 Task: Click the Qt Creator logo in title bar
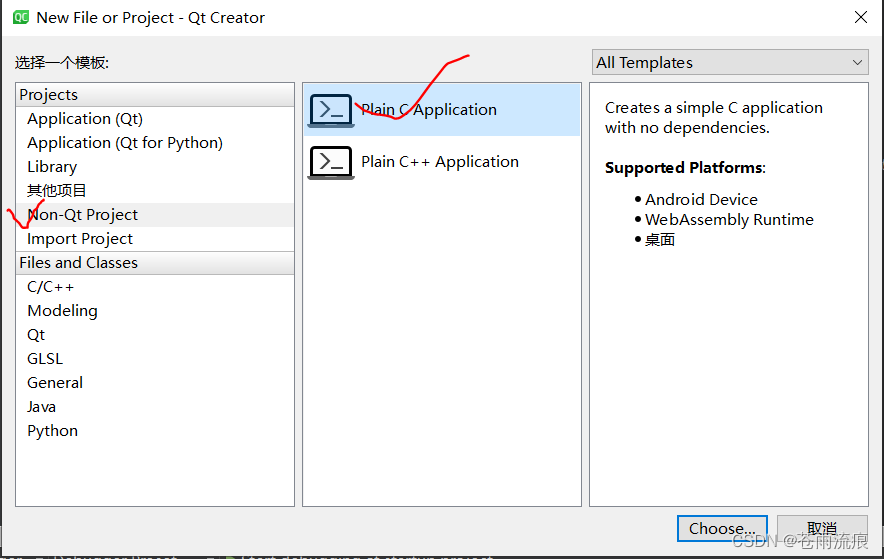[x=21, y=17]
